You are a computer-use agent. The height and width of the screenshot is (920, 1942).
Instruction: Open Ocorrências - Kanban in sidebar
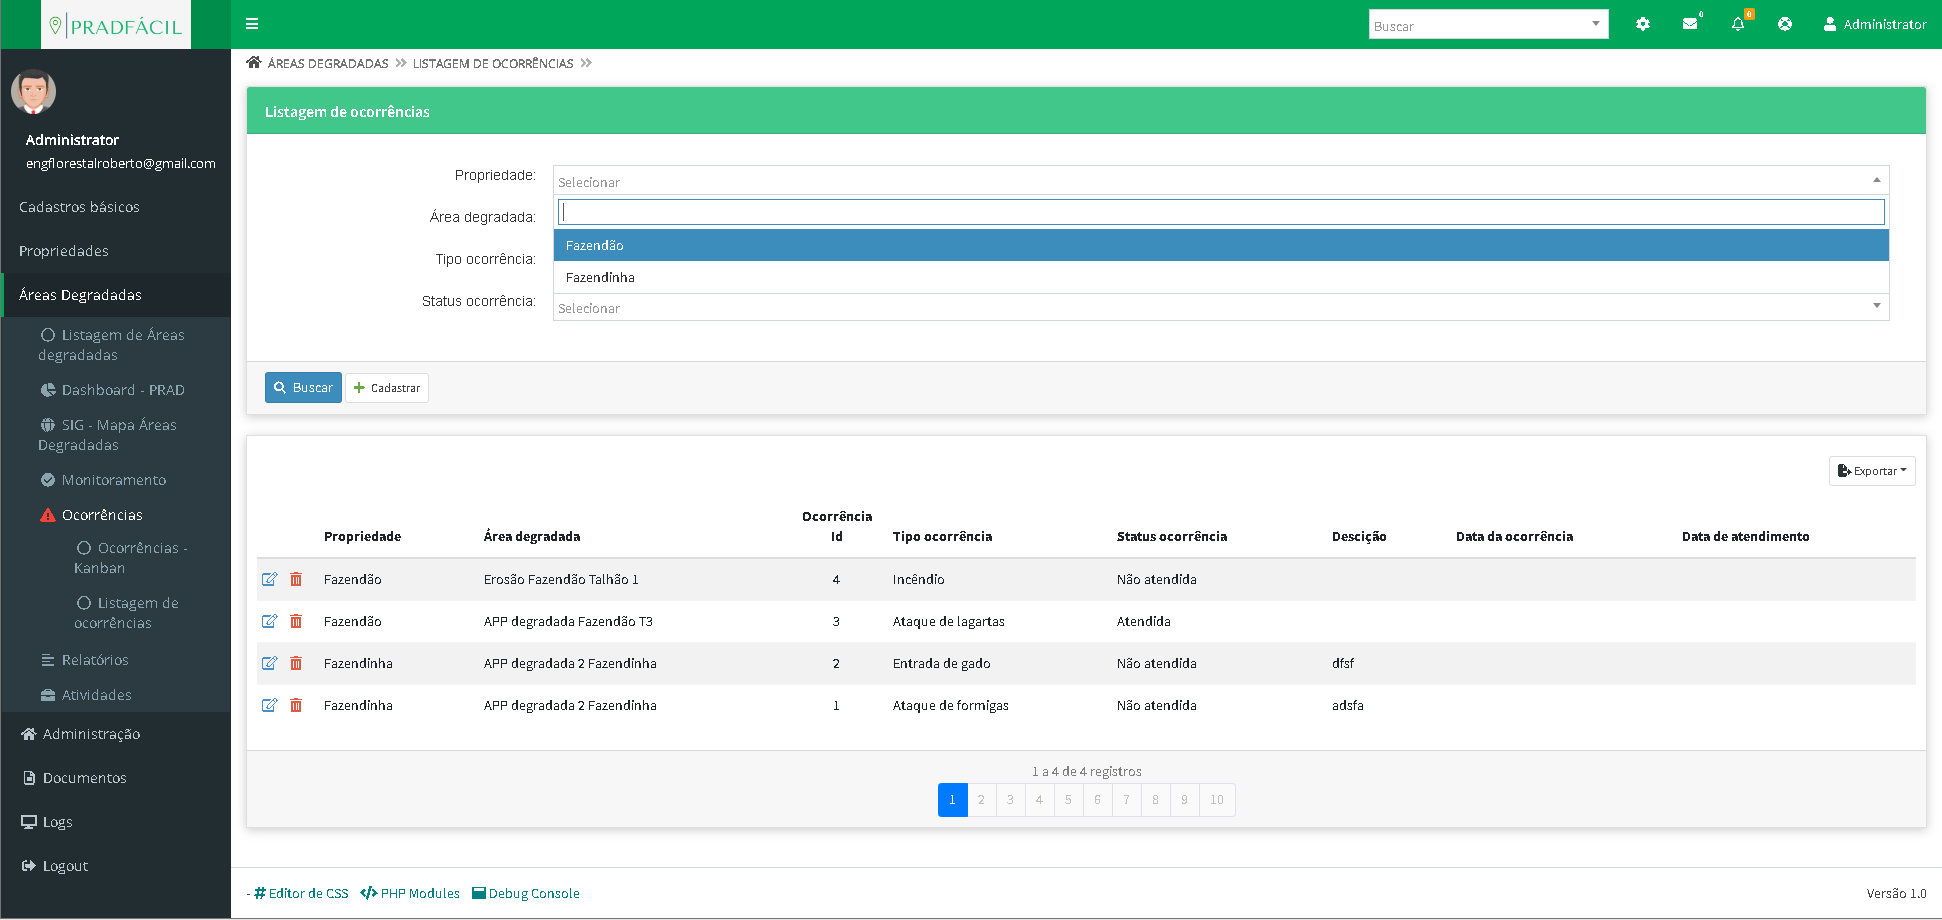[x=130, y=558]
